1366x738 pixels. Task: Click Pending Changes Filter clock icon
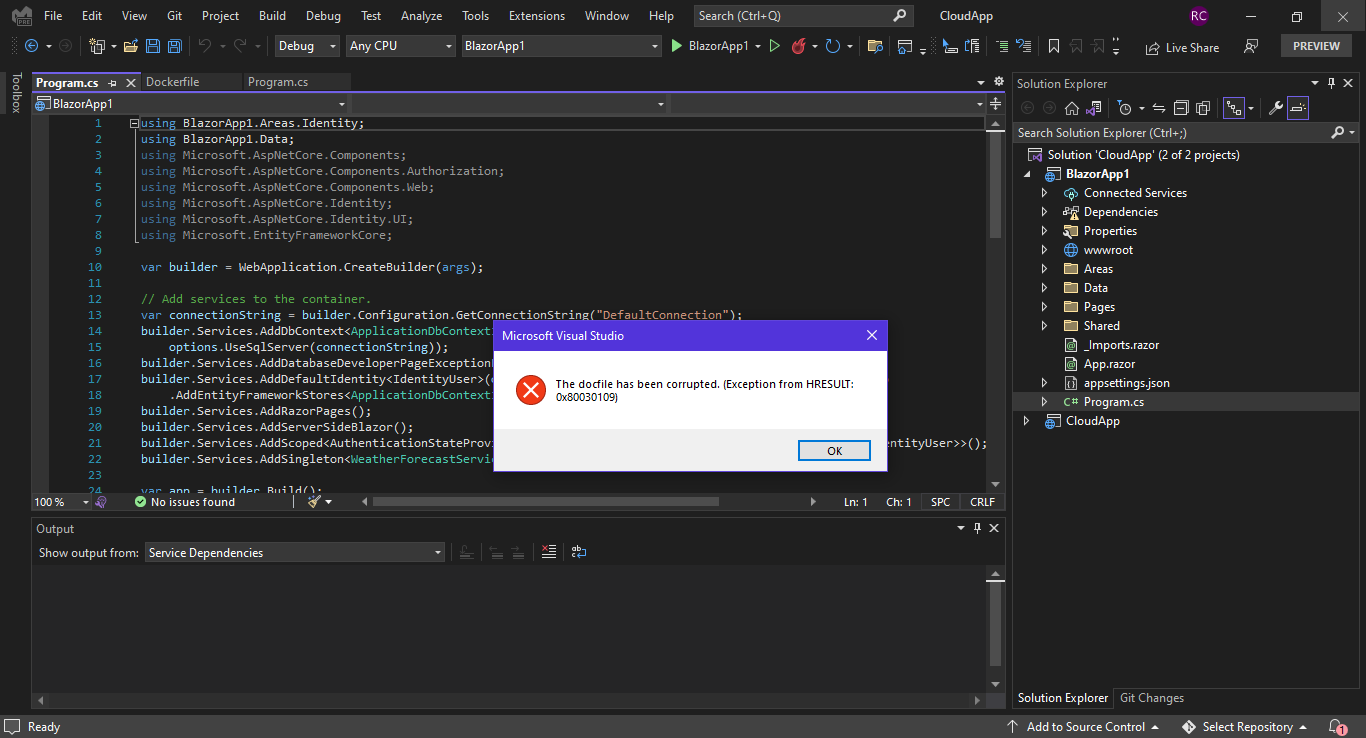pos(1126,108)
